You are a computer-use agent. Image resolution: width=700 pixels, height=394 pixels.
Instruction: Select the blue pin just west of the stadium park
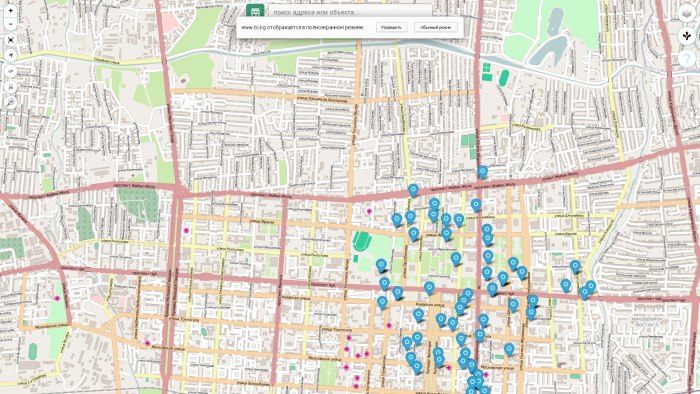point(381,266)
